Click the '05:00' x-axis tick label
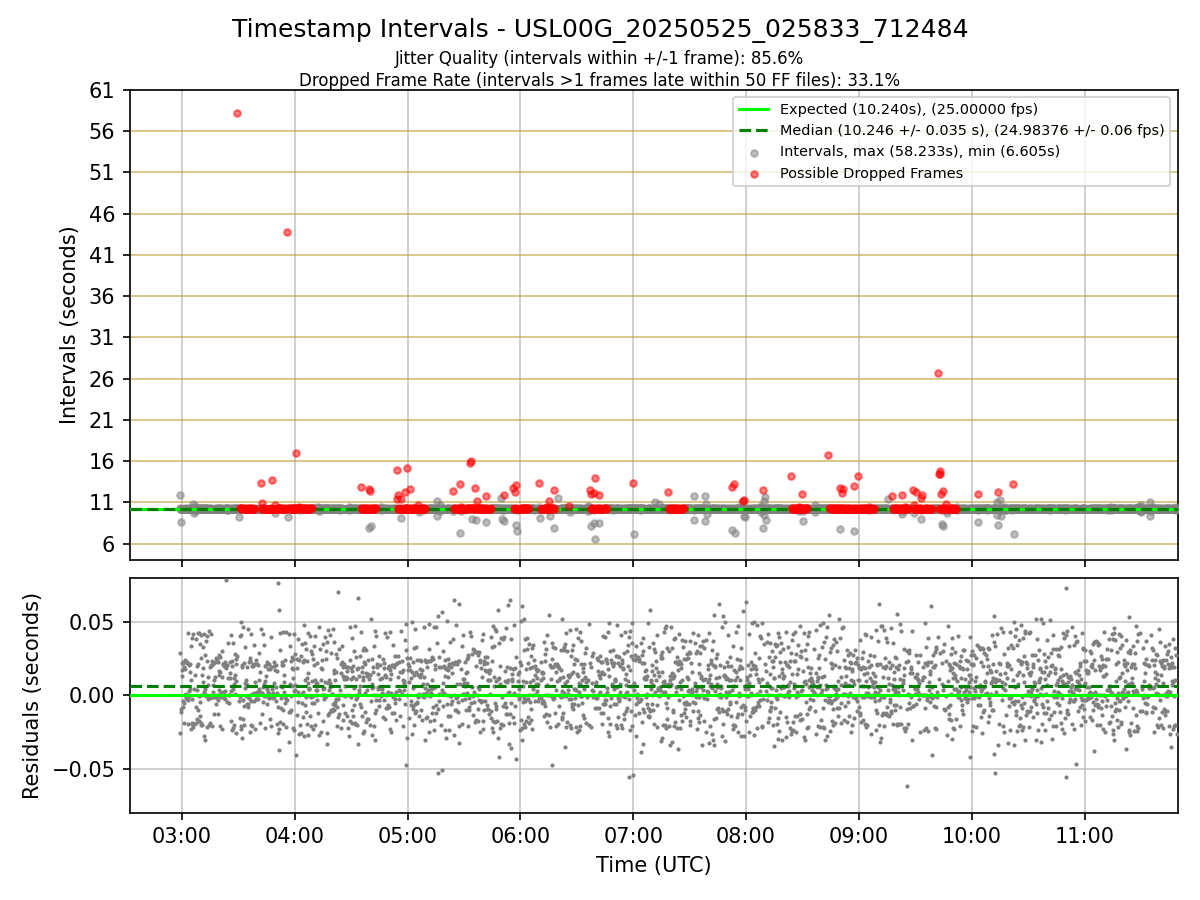The image size is (1200, 900). [407, 835]
